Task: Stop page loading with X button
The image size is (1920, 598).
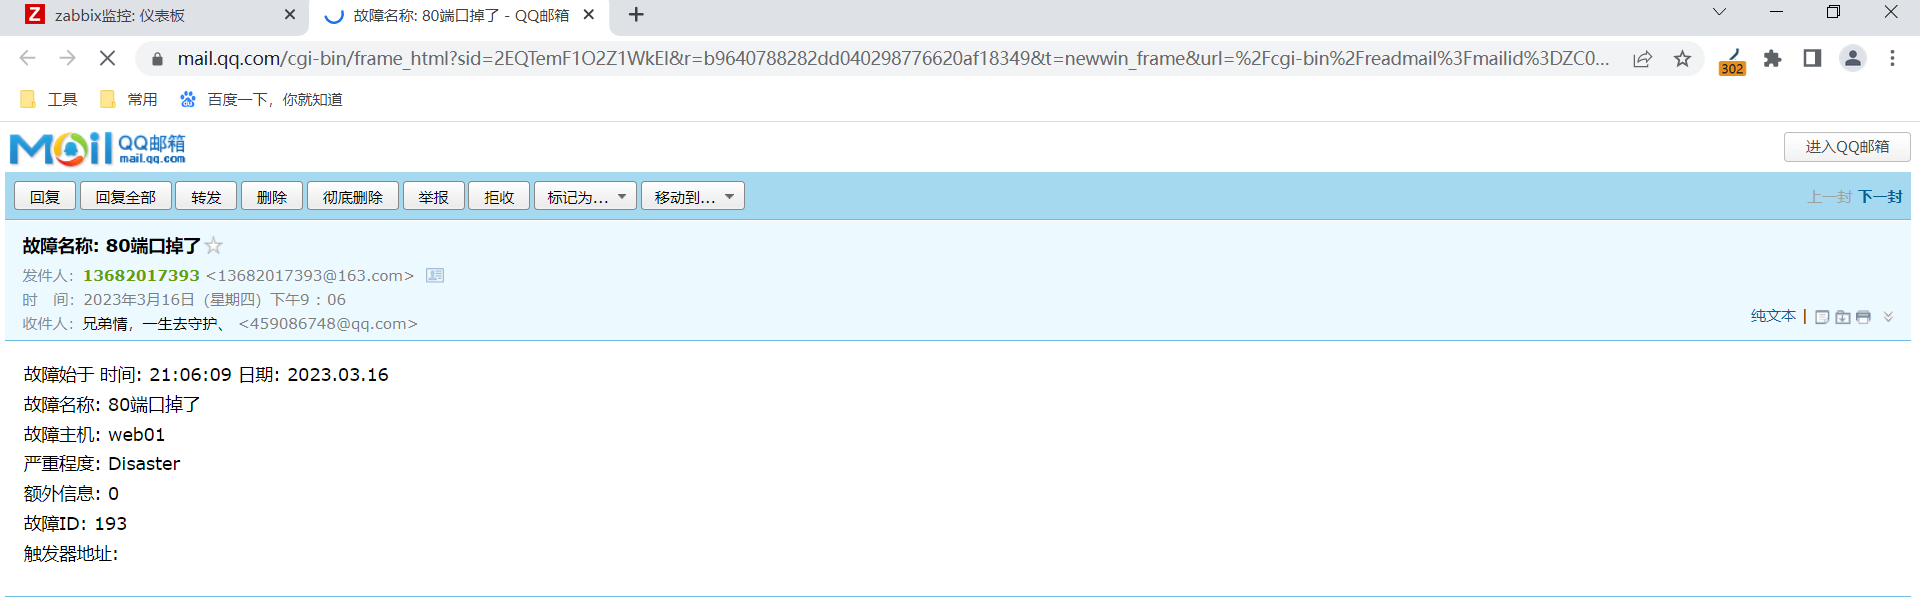Action: (x=107, y=58)
